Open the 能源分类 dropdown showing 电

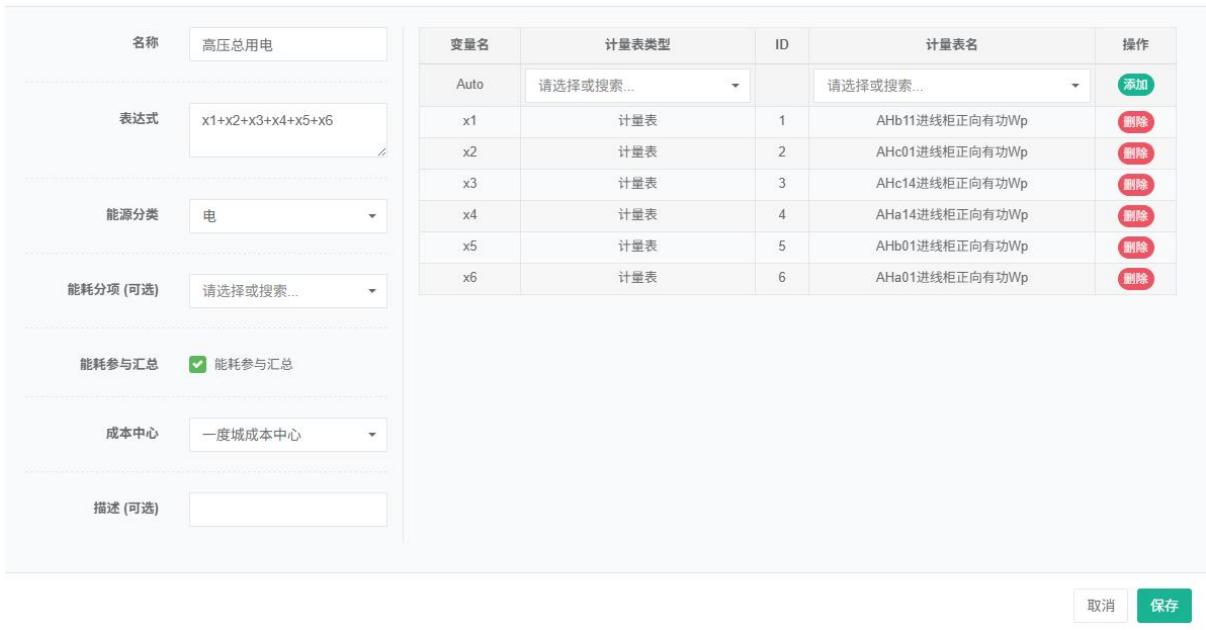(x=287, y=216)
